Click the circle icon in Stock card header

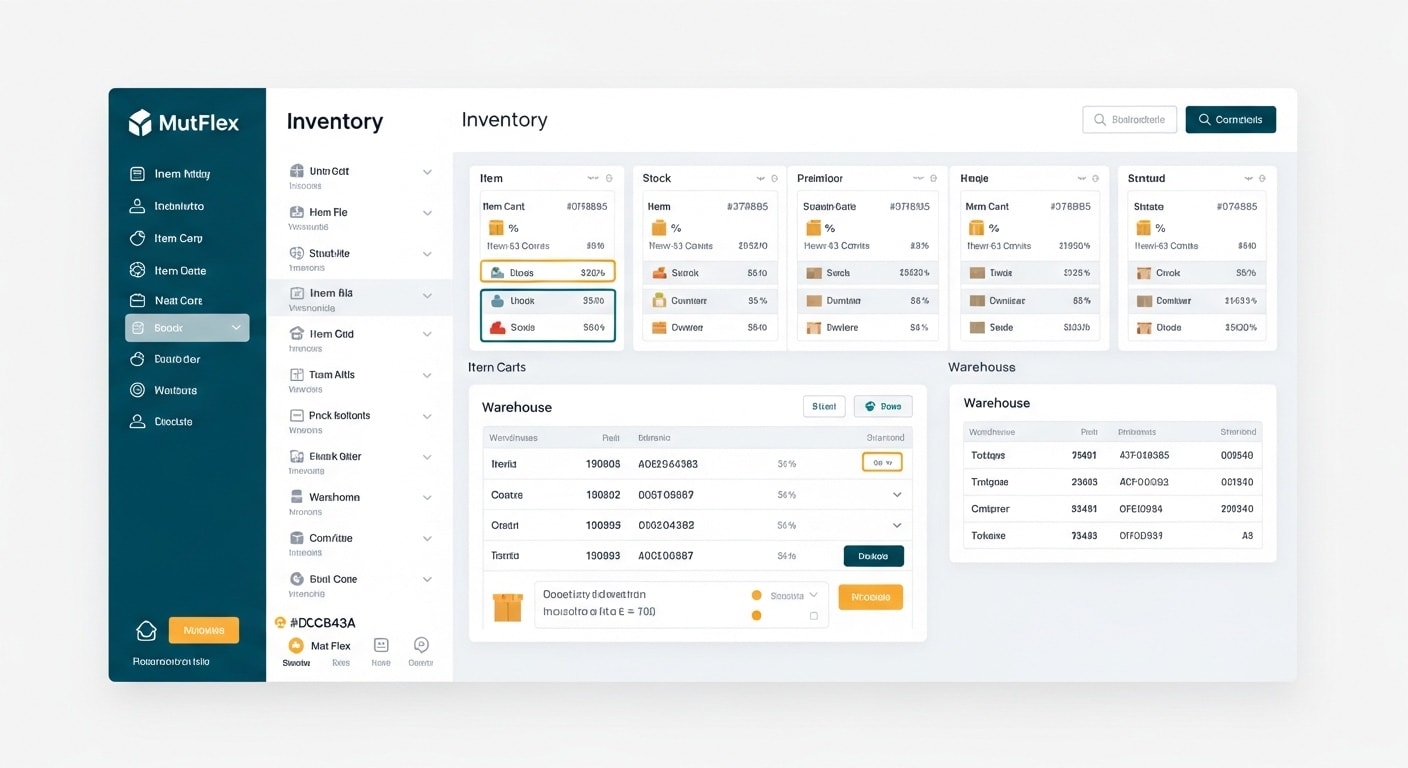[x=774, y=178]
